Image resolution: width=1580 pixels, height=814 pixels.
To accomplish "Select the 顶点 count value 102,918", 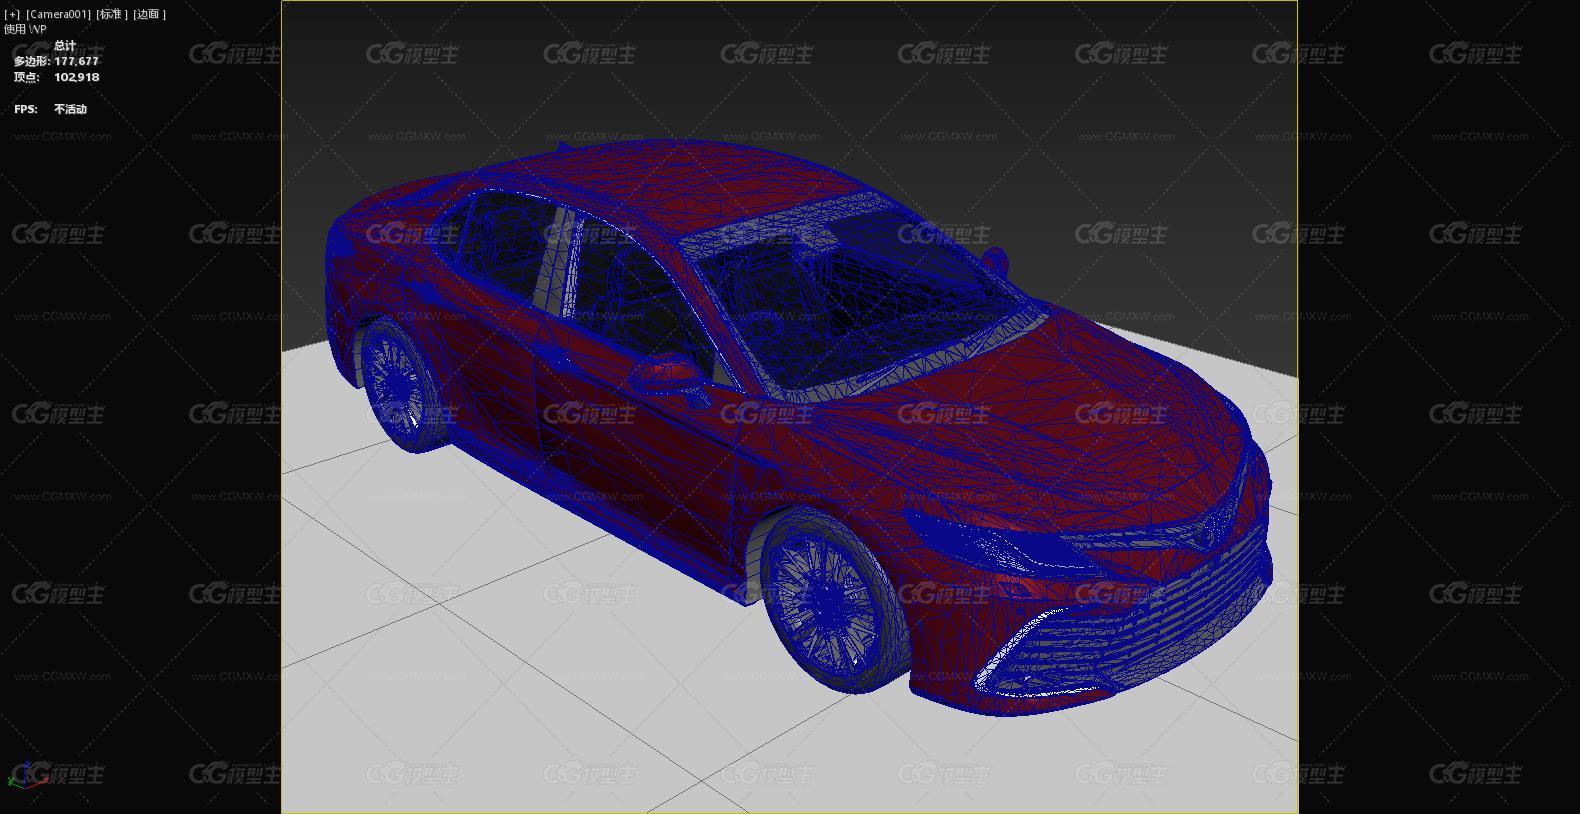I will click(x=77, y=77).
